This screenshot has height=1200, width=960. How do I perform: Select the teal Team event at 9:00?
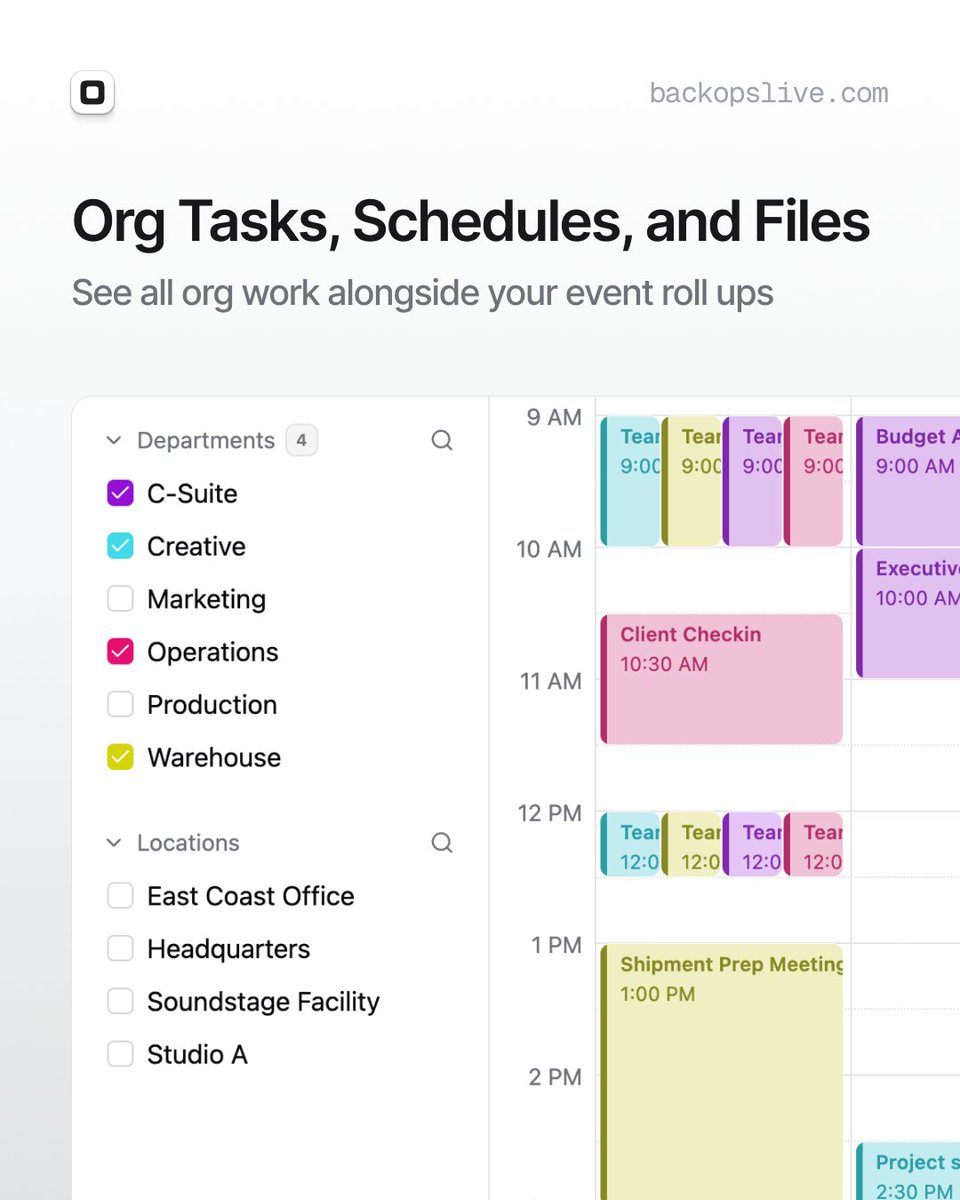point(630,481)
